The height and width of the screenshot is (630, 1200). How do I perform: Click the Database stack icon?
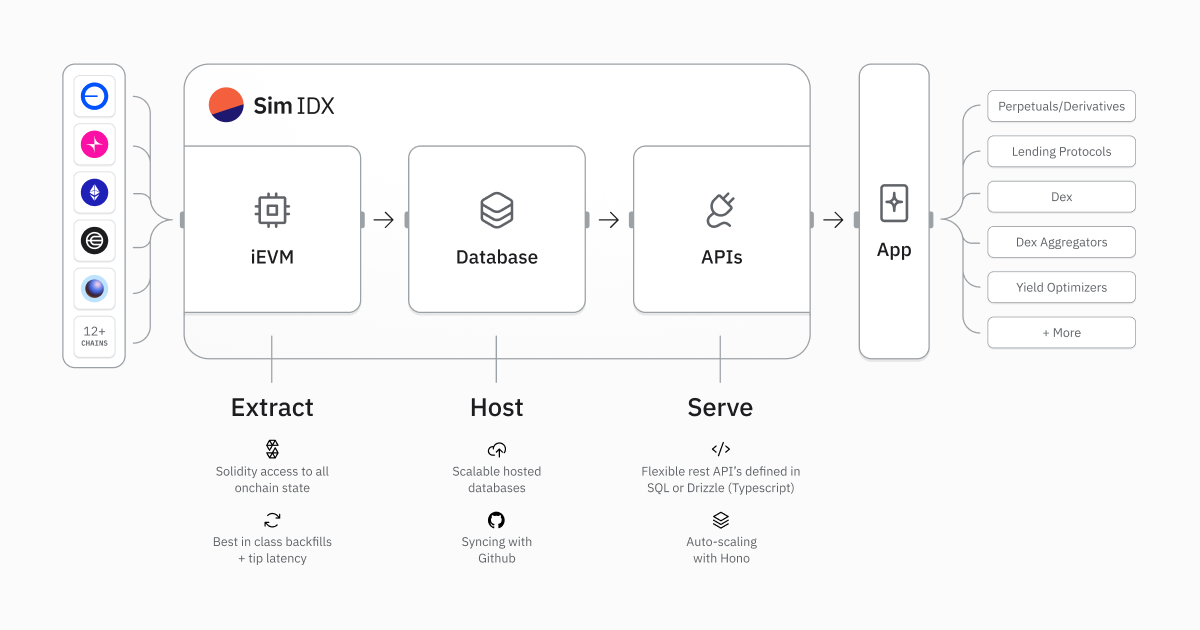click(x=496, y=210)
